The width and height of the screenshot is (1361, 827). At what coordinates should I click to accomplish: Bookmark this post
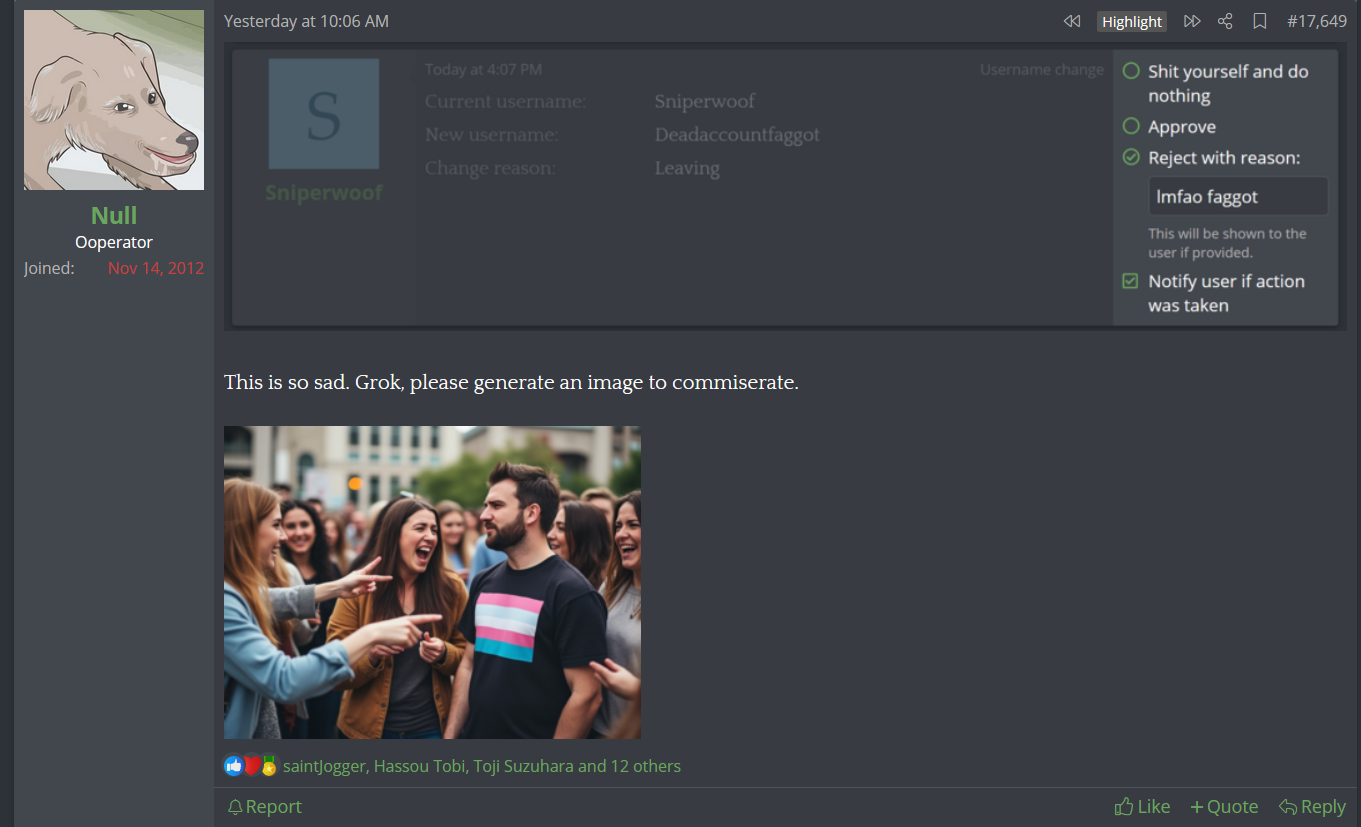[1260, 21]
